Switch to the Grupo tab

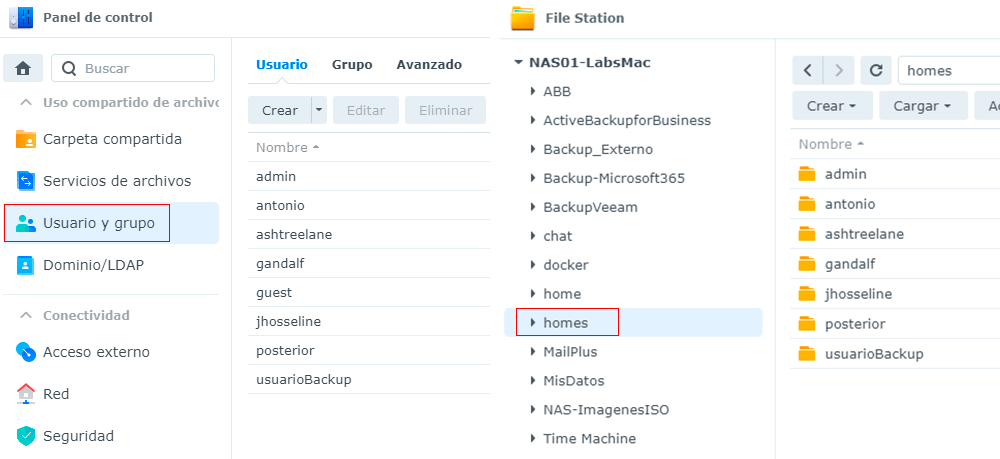(352, 64)
